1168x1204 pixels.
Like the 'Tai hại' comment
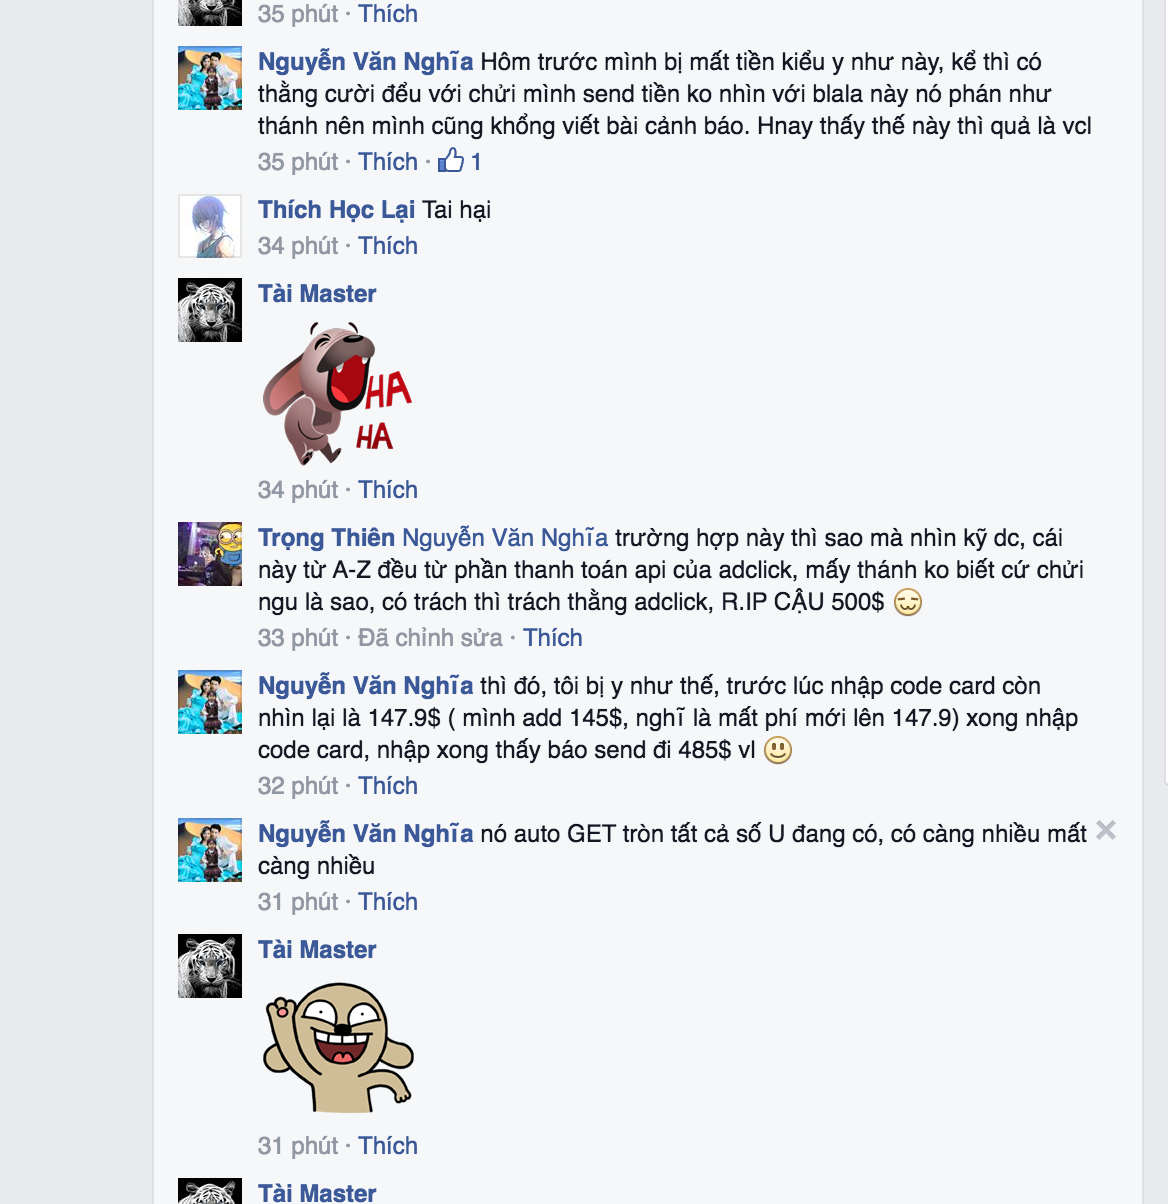coord(388,246)
